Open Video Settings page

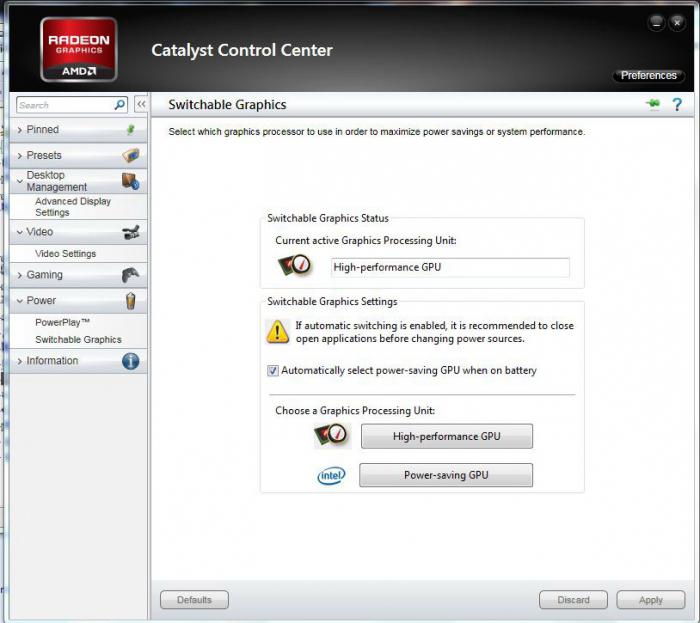point(66,253)
